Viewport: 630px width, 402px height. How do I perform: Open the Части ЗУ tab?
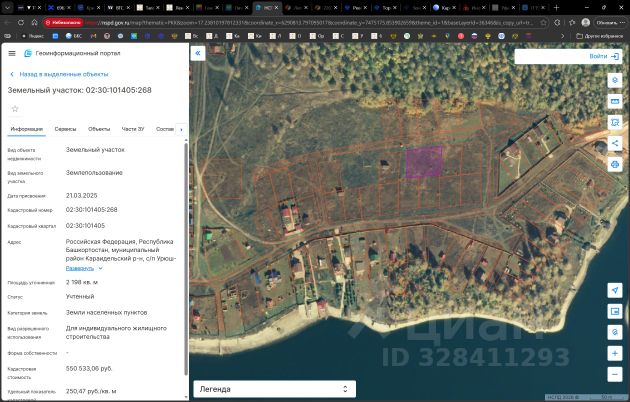tap(133, 129)
